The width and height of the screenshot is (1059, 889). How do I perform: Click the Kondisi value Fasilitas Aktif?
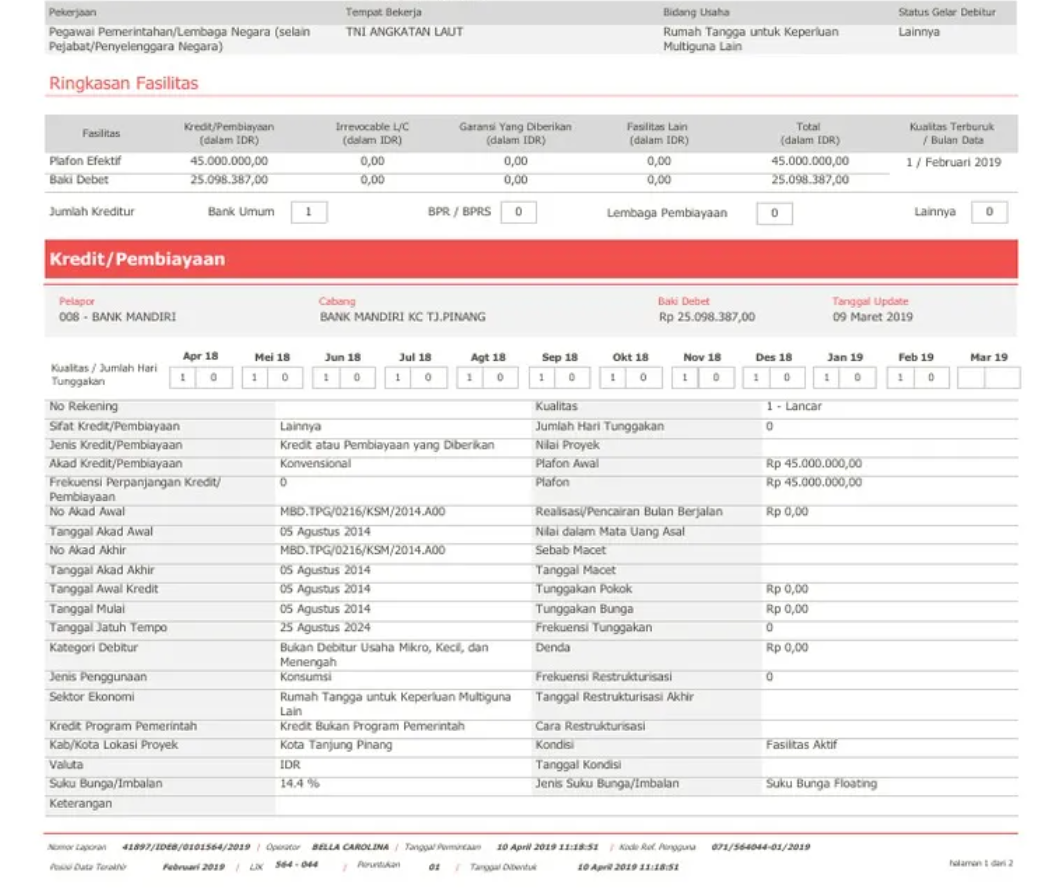tap(801, 745)
